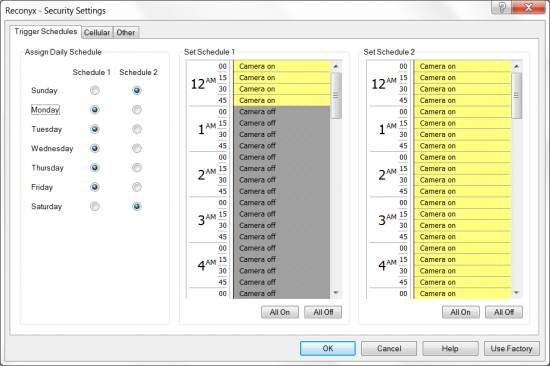Select Schedule 2 for Friday
This screenshot has height=366, width=550.
click(x=137, y=187)
